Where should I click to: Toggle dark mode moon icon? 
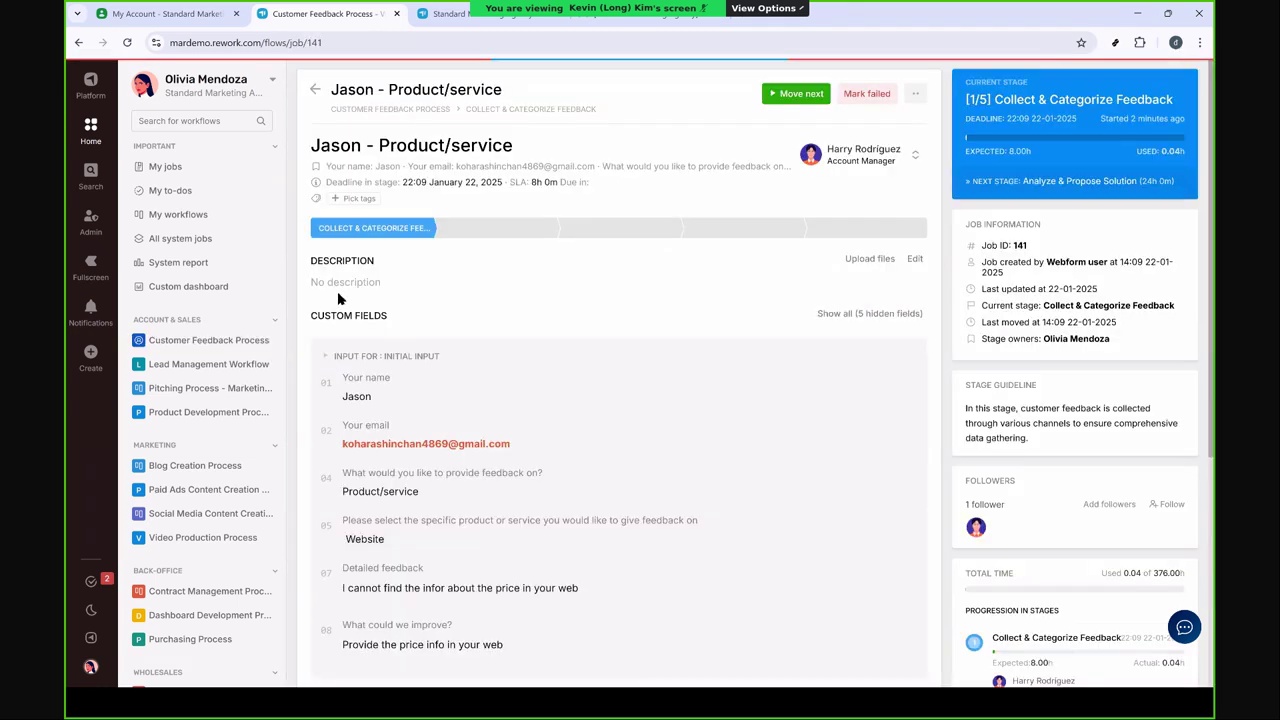click(91, 610)
